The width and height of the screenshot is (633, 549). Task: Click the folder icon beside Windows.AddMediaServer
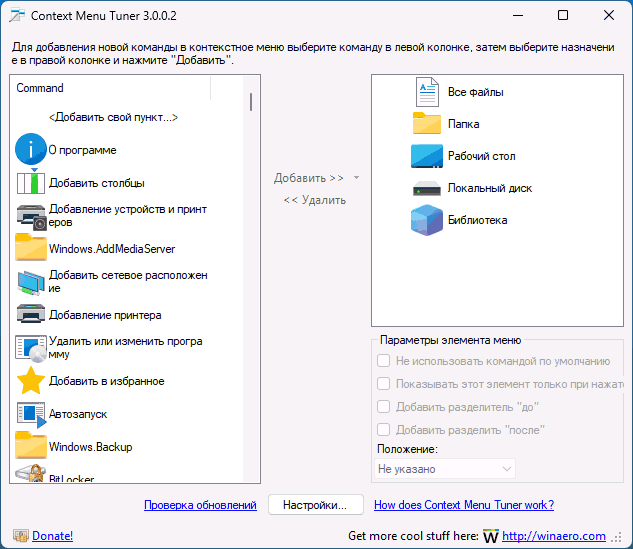(31, 247)
